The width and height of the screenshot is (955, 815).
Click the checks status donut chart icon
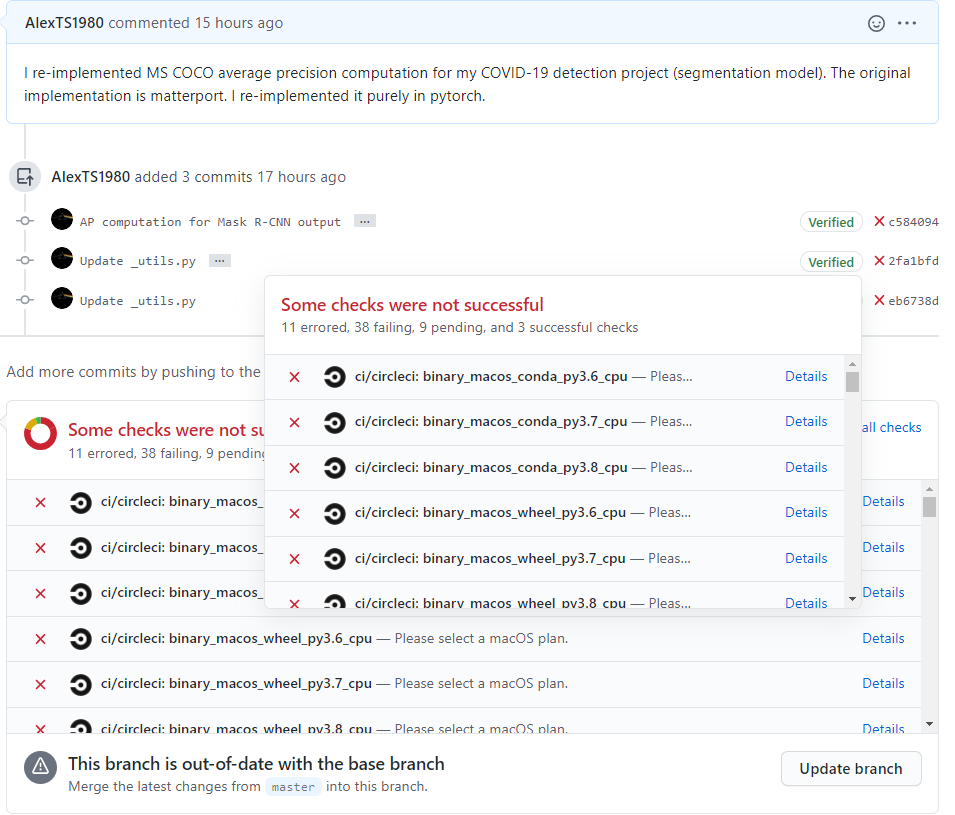pyautogui.click(x=41, y=434)
